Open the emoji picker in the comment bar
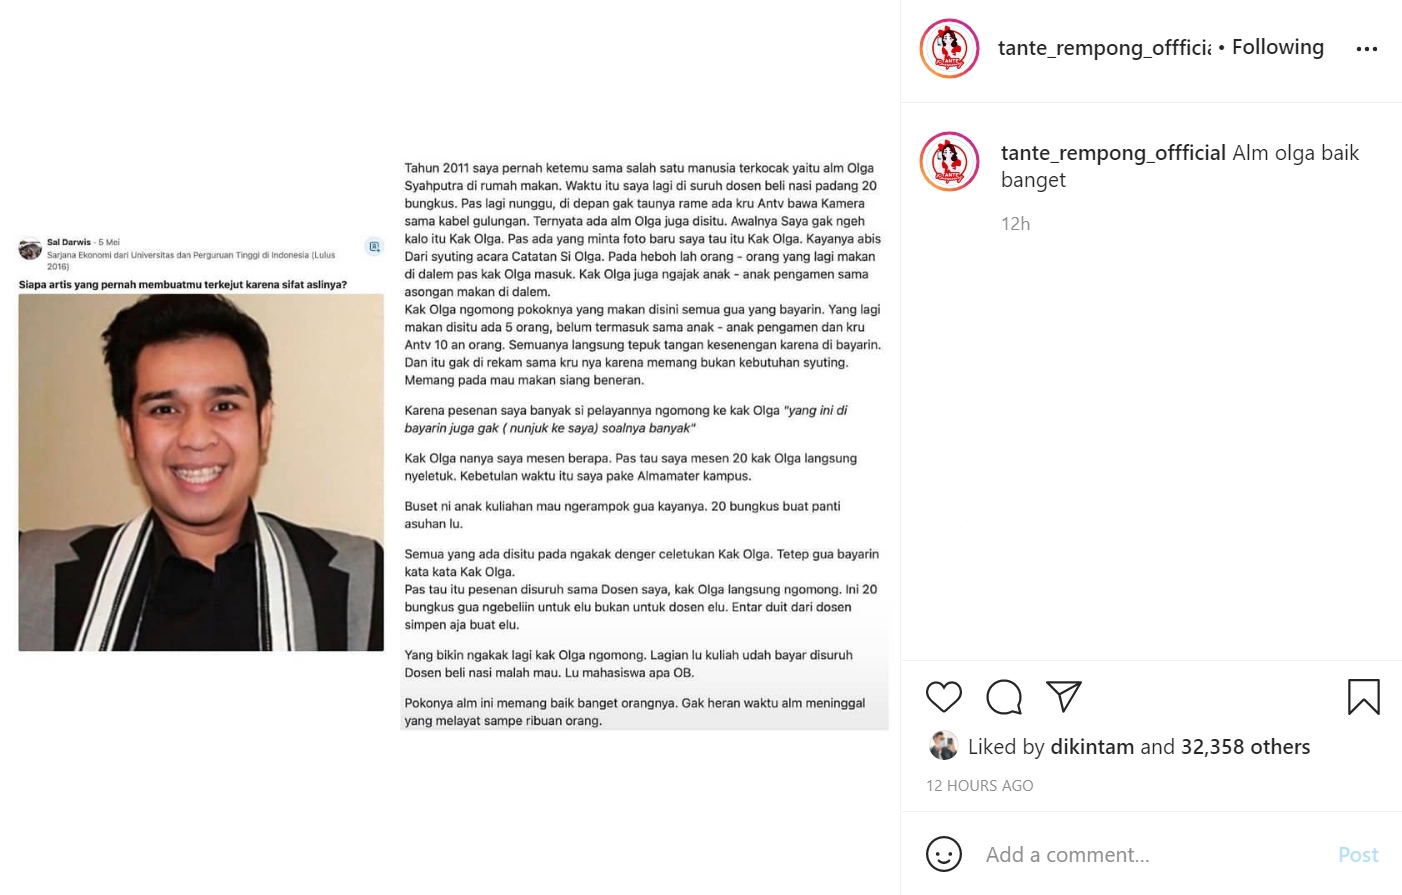The height and width of the screenshot is (895, 1402). click(943, 854)
